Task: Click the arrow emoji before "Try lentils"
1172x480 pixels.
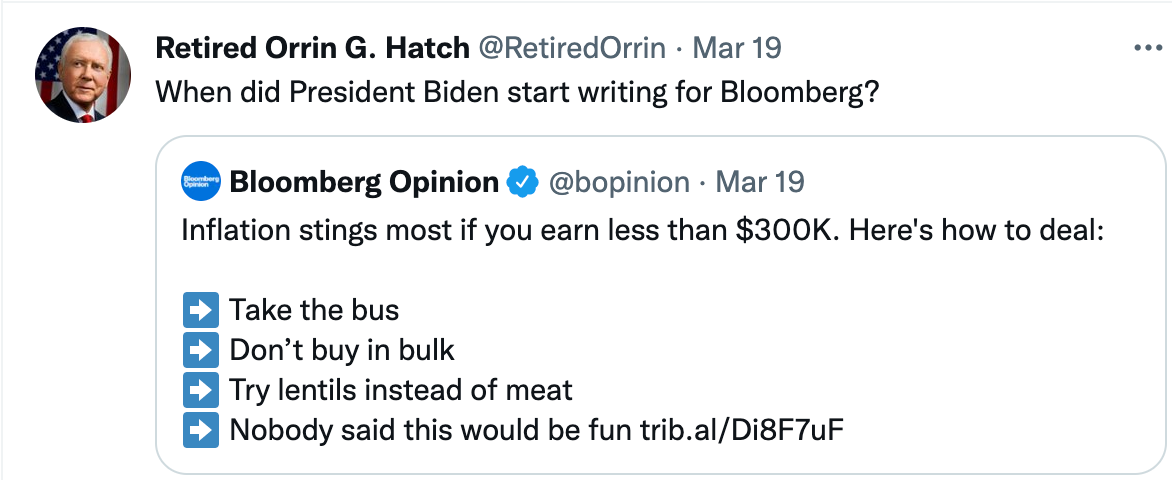Action: coord(201,390)
